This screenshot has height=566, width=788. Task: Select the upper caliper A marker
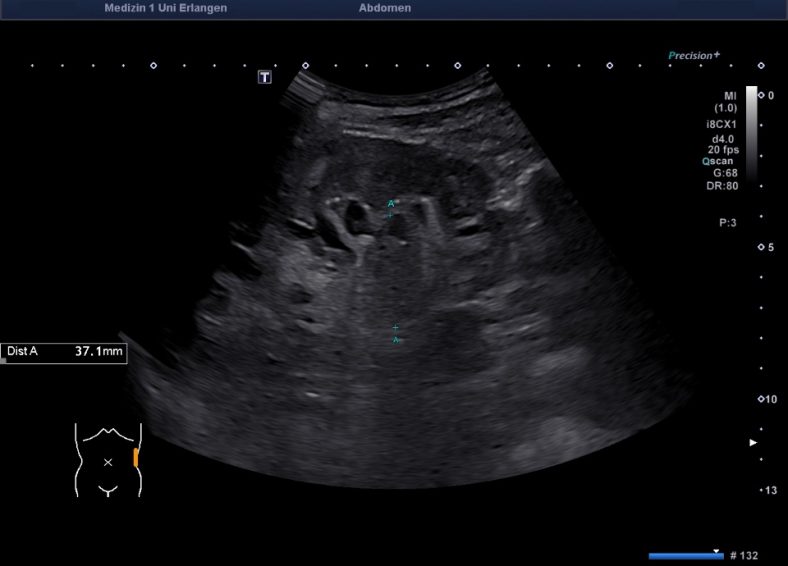click(391, 208)
